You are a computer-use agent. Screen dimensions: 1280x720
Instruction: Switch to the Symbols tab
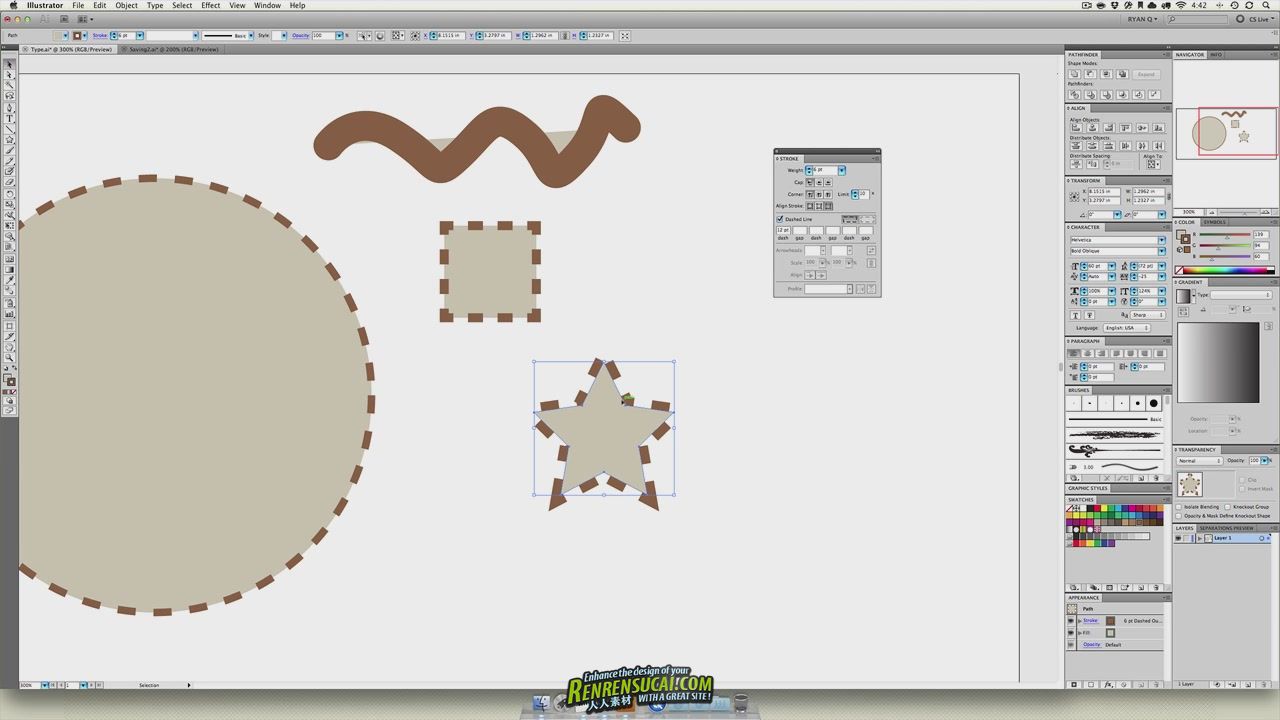(1215, 222)
